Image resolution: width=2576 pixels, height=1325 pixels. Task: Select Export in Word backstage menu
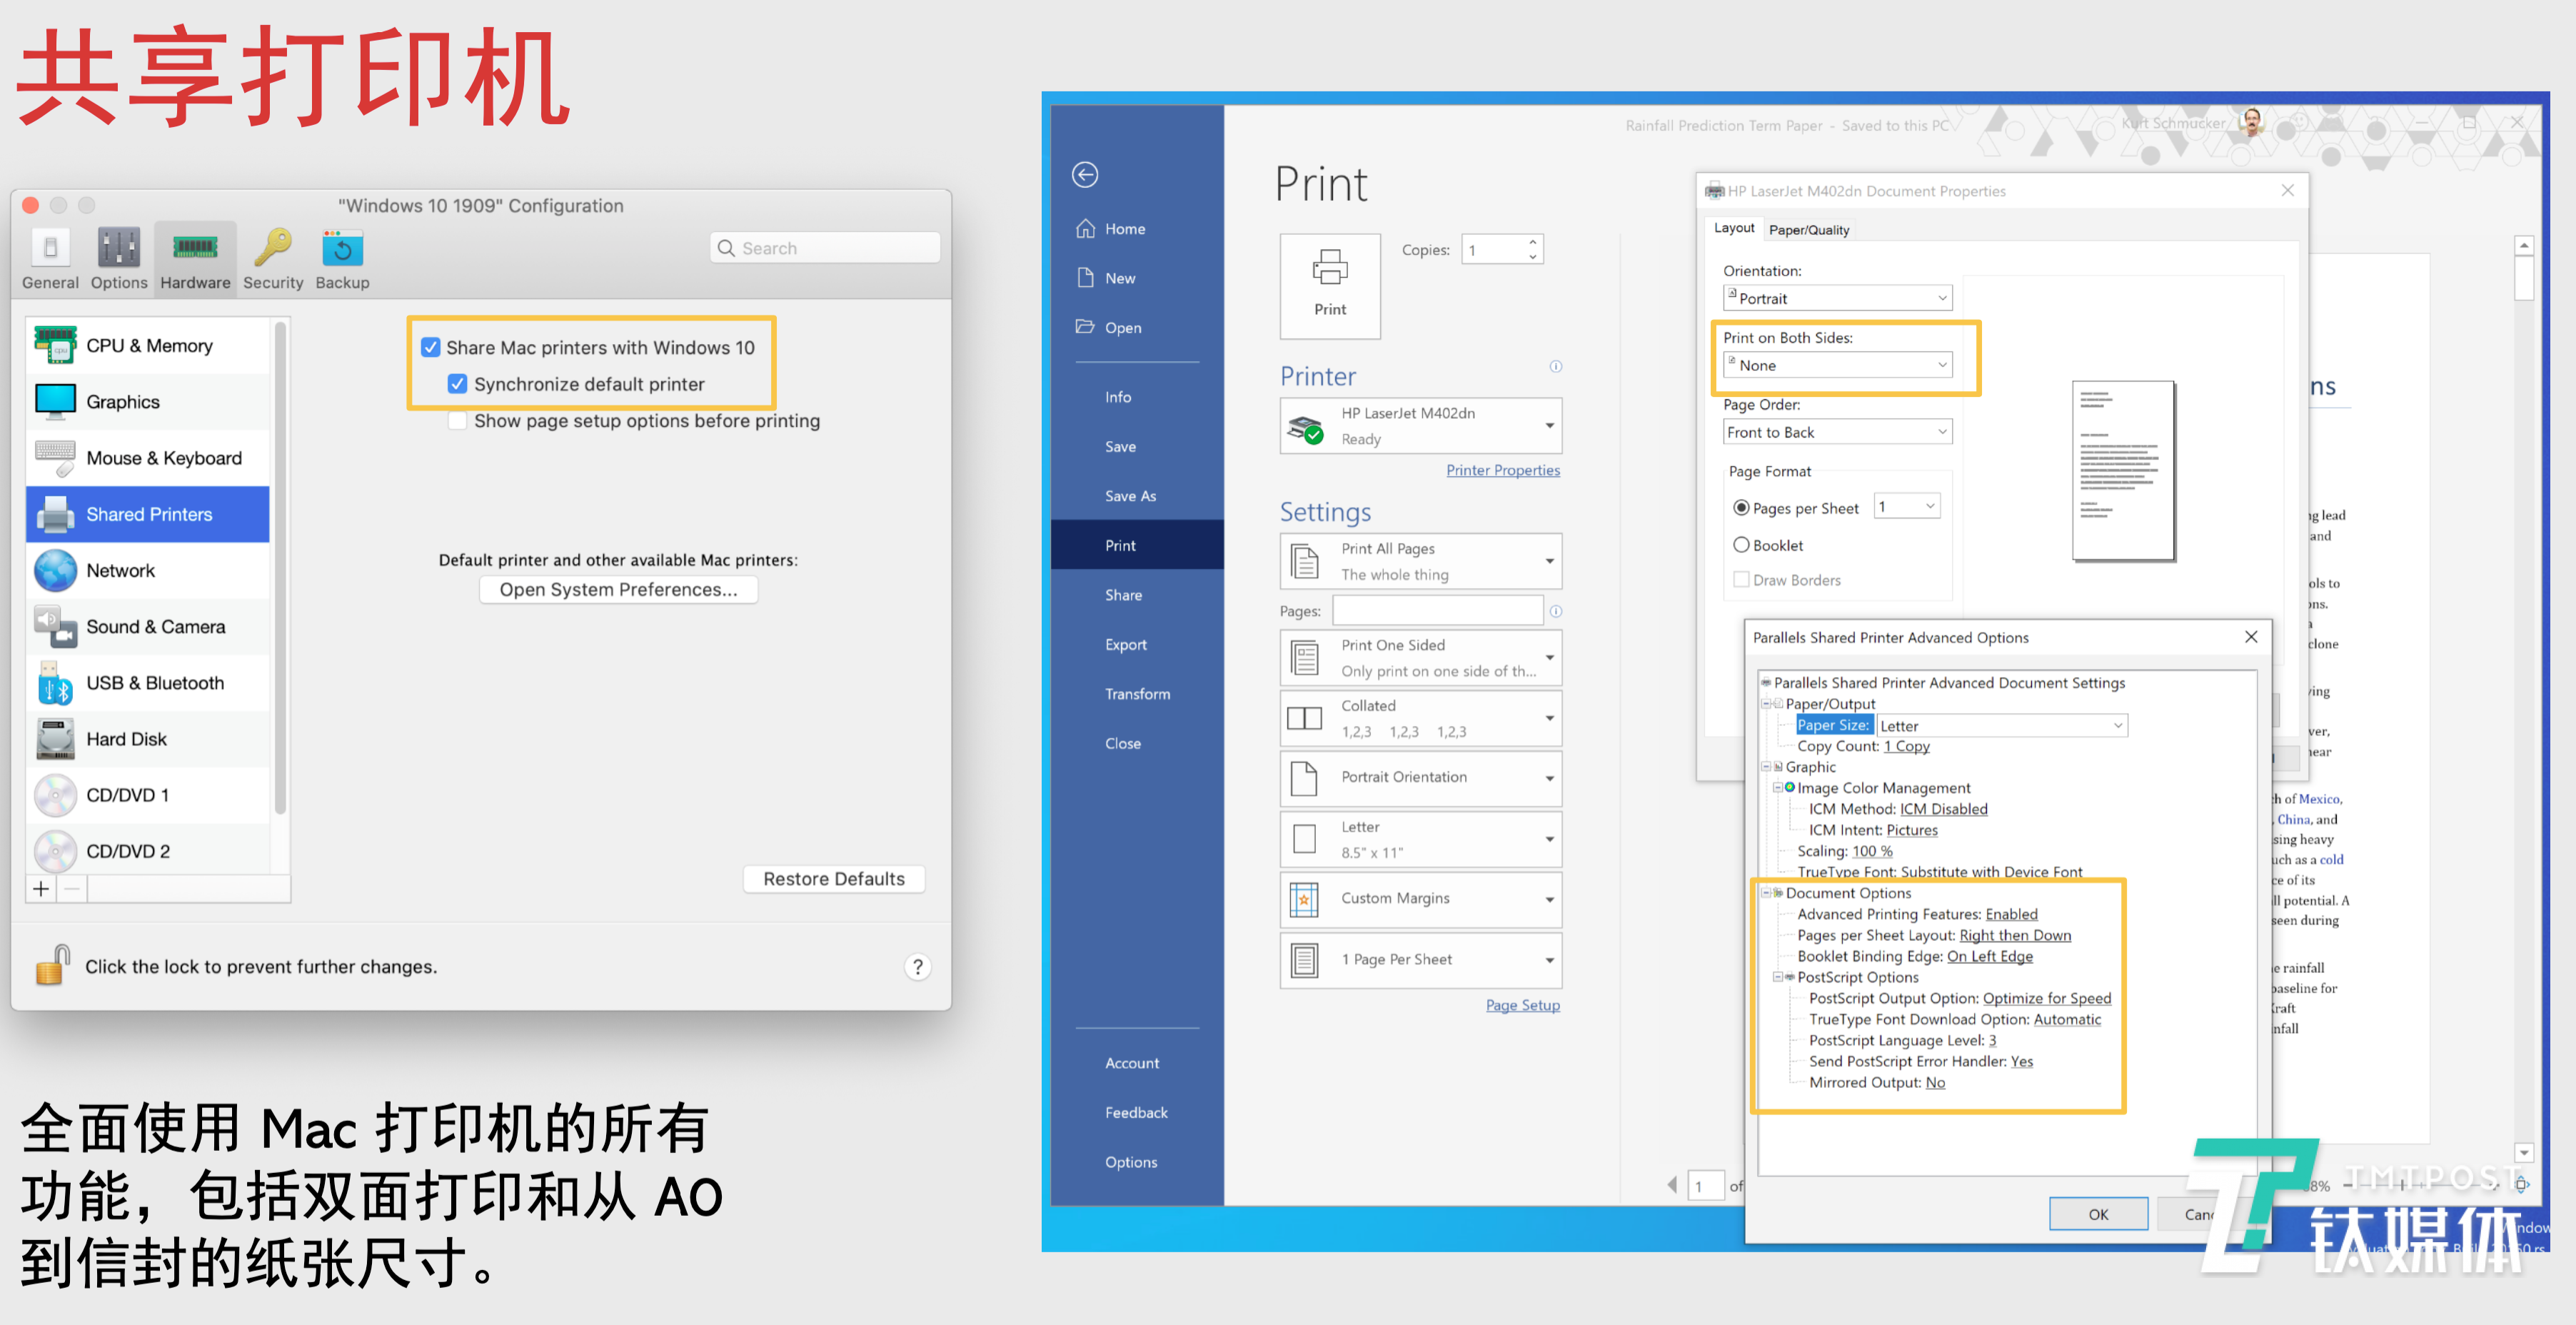[1126, 645]
